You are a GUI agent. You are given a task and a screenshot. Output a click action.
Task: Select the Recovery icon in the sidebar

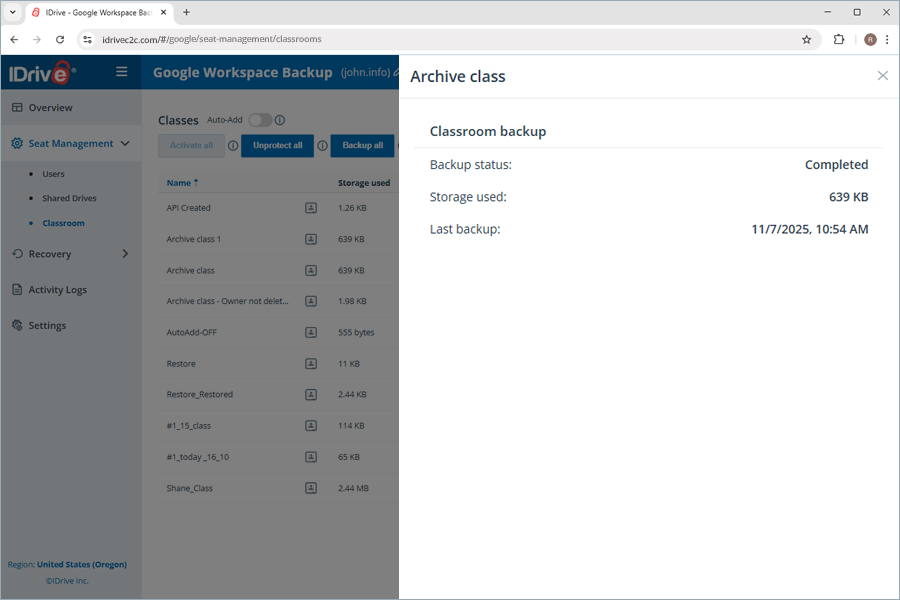tap(17, 253)
